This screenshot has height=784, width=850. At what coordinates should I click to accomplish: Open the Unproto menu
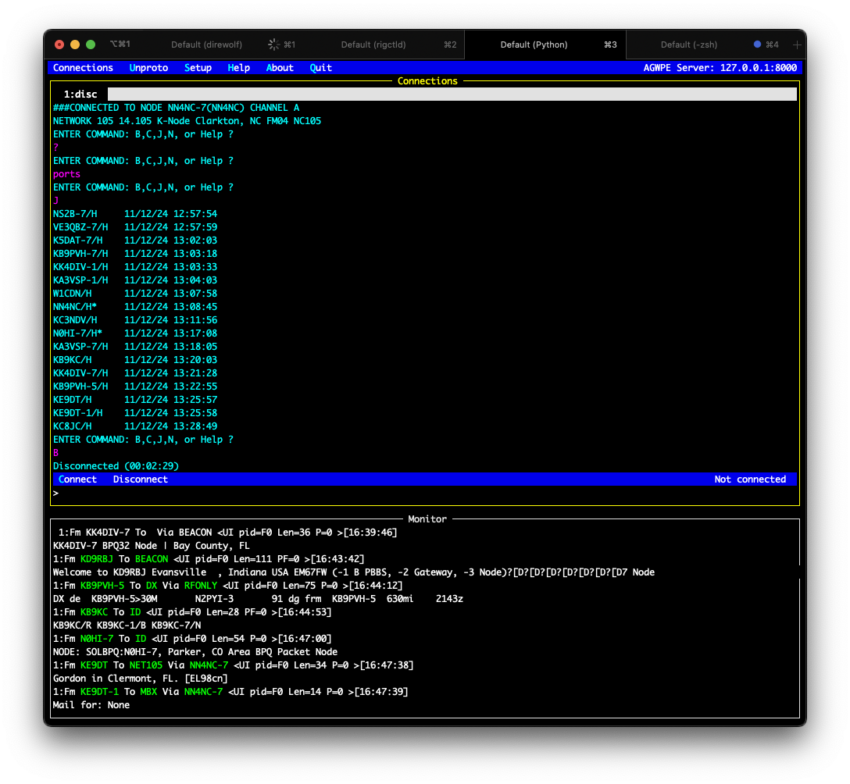pos(149,68)
